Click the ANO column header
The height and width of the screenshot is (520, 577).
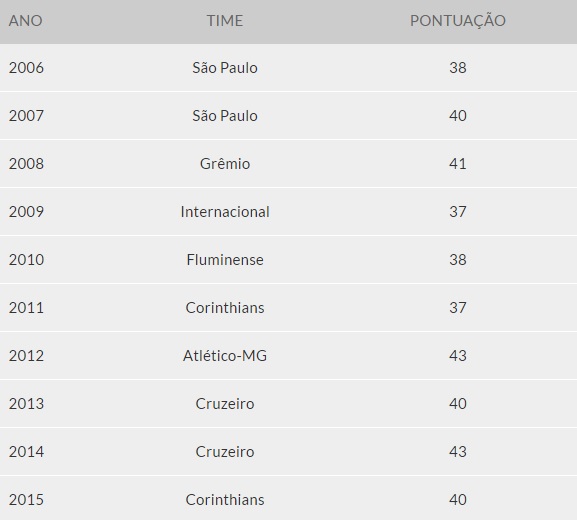pyautogui.click(x=25, y=21)
